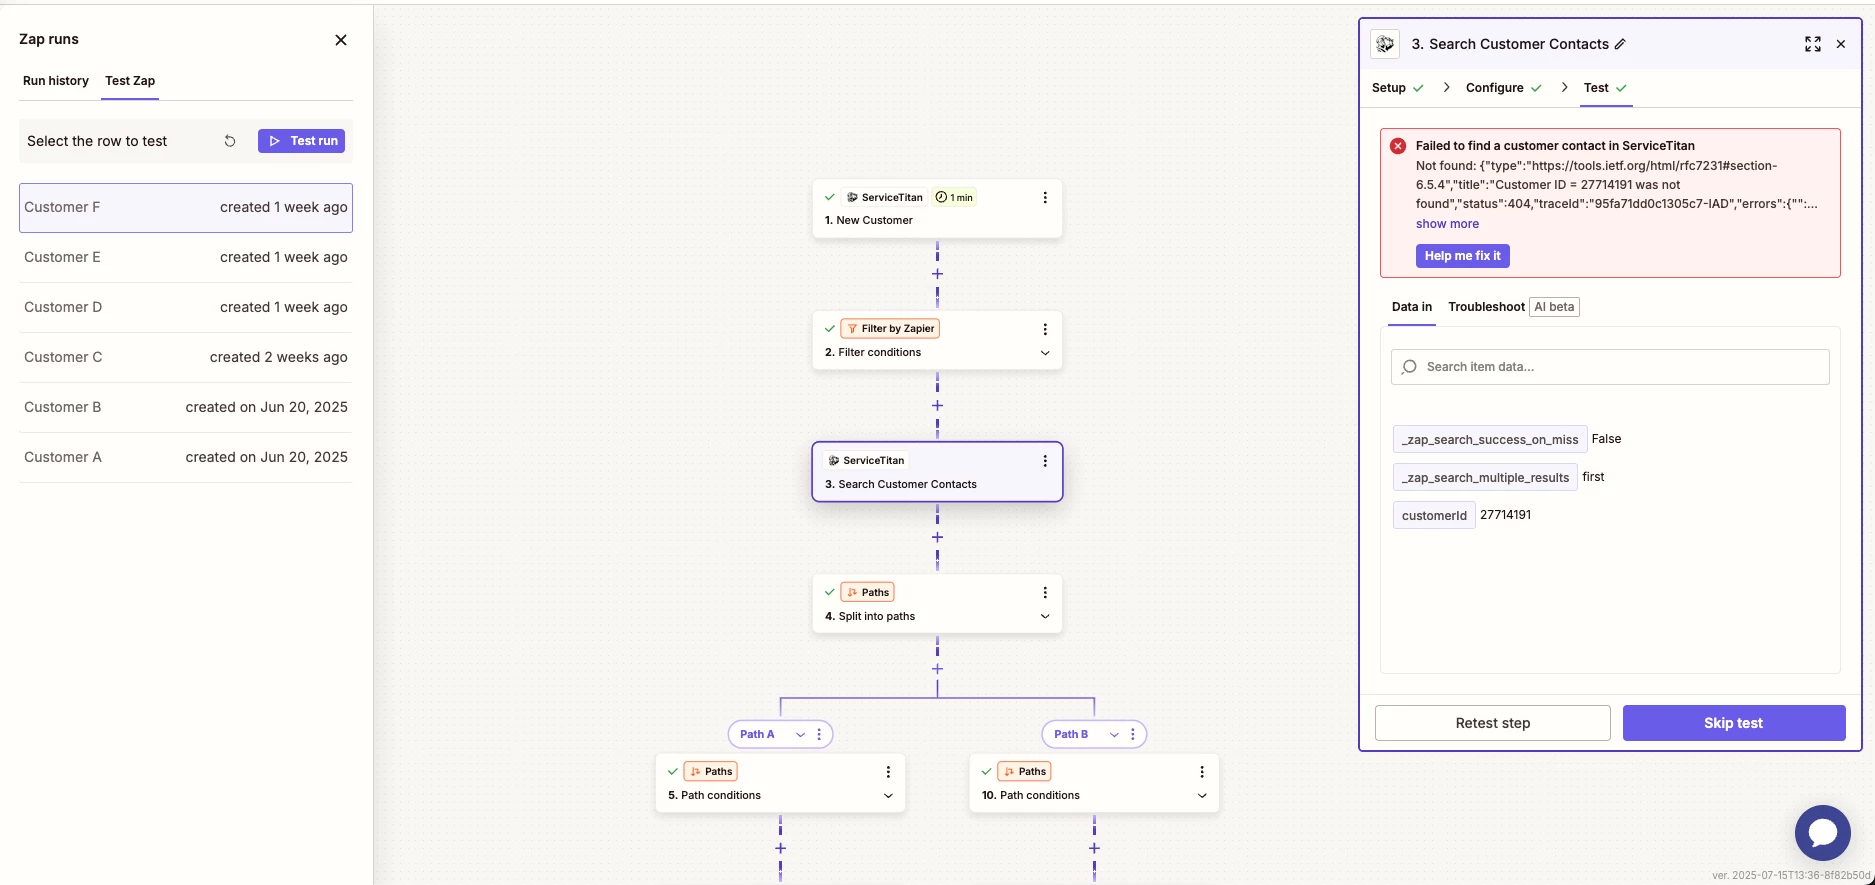
Task: Add step below Filter conditions with plus icon
Action: (x=937, y=406)
